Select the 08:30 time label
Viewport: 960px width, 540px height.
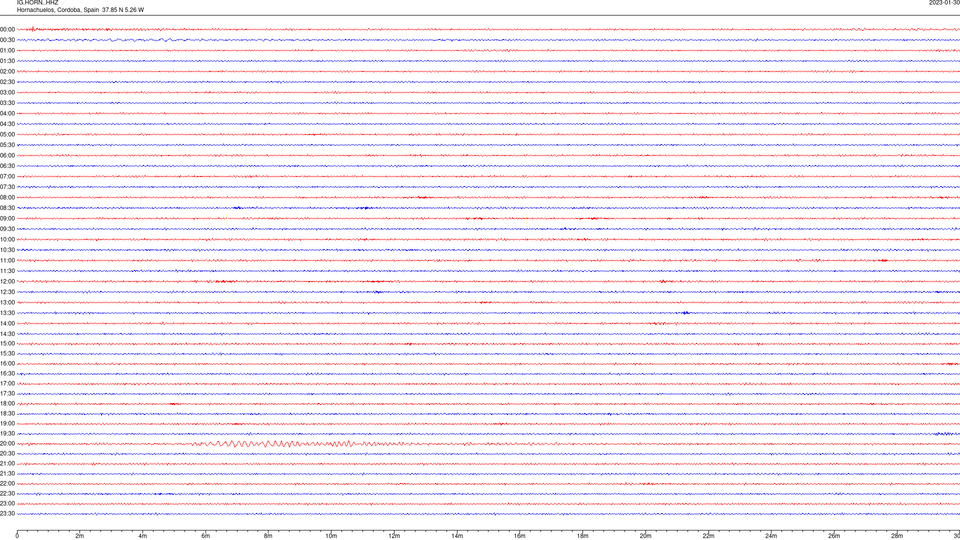(7, 208)
